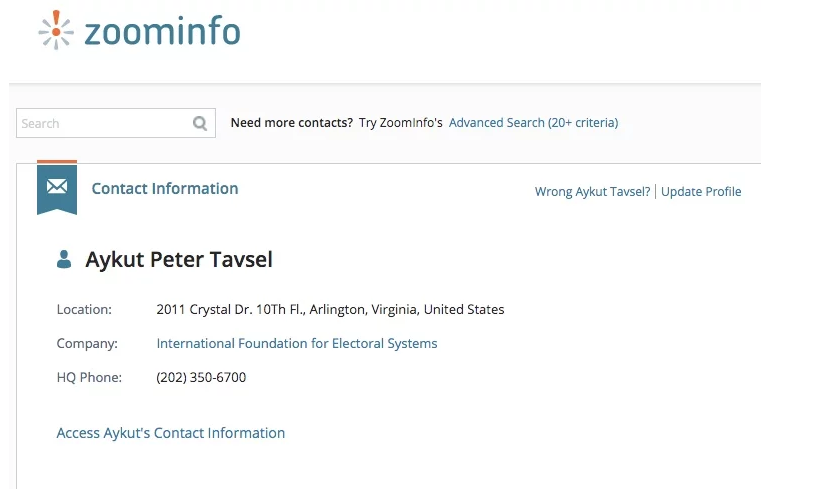Click the 'Wrong Aykut Tavsel?' link

592,192
